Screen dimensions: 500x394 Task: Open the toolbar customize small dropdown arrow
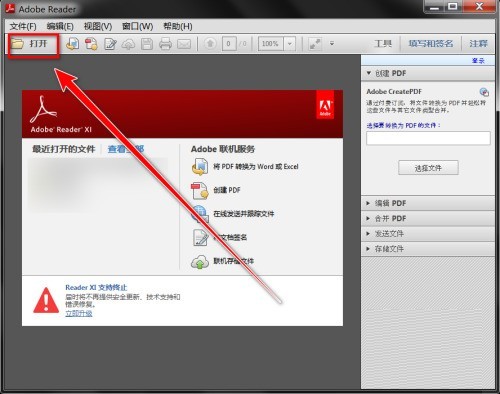click(x=332, y=43)
